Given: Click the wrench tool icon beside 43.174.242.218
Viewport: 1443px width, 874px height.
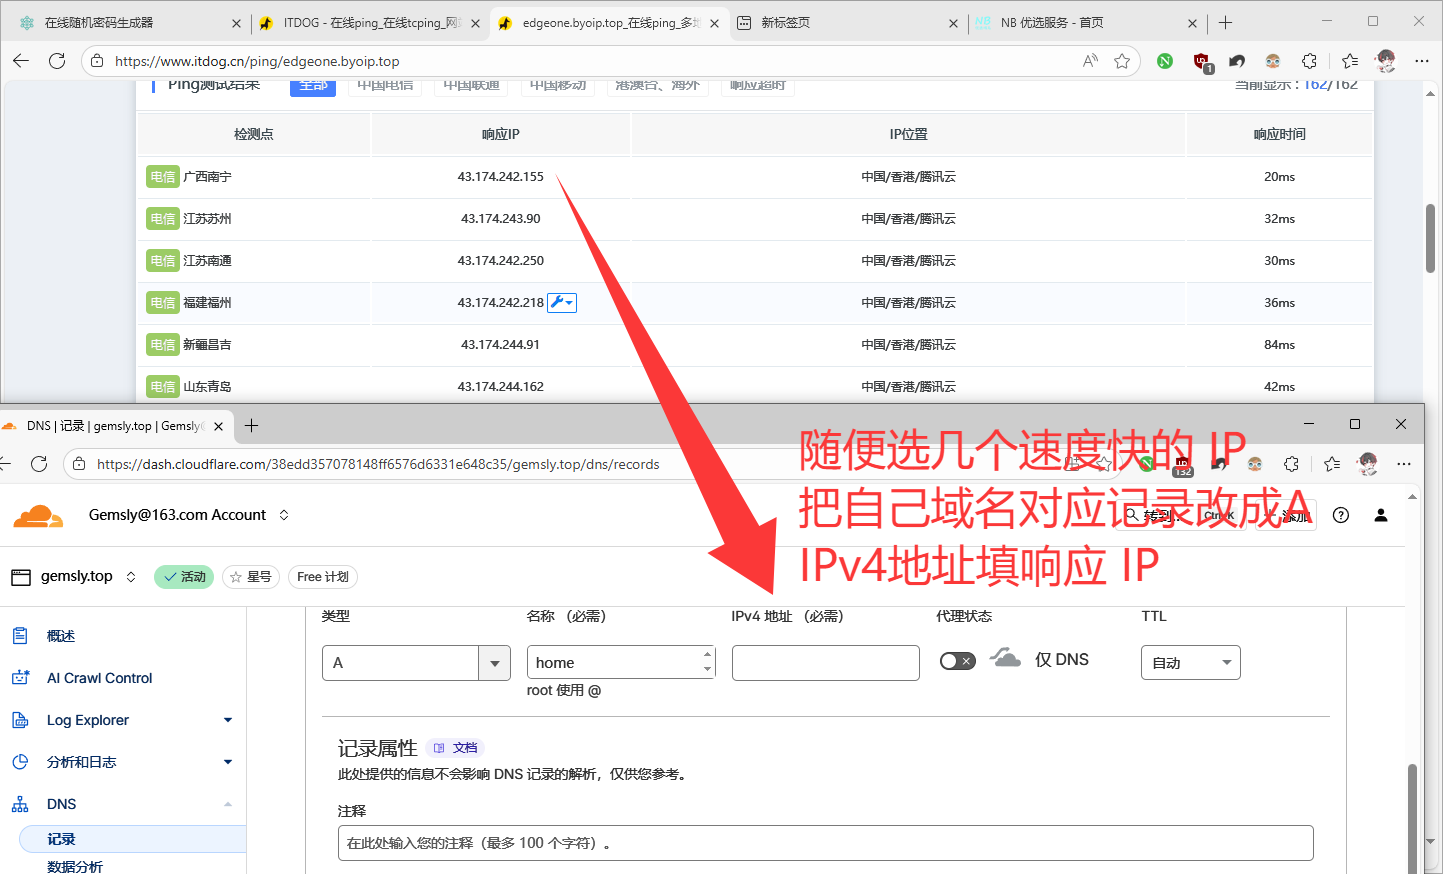Looking at the screenshot, I should pos(561,303).
